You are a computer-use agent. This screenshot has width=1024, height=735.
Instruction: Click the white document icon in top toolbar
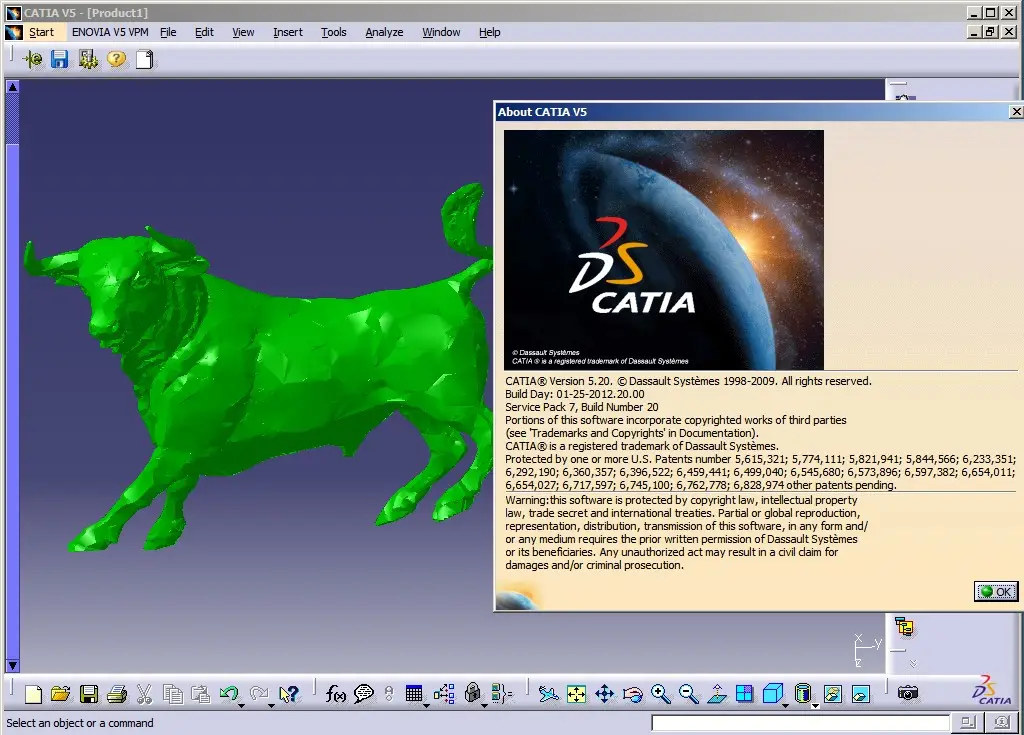(145, 59)
